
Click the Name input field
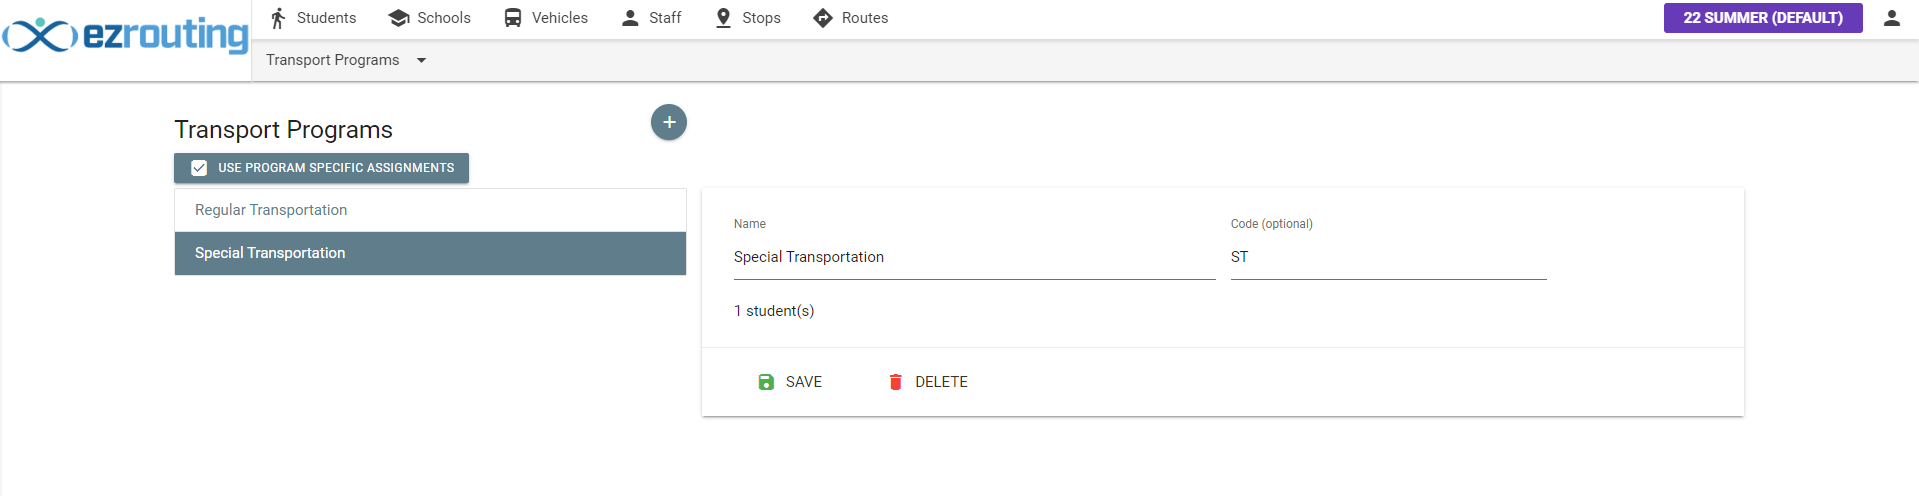coord(974,258)
